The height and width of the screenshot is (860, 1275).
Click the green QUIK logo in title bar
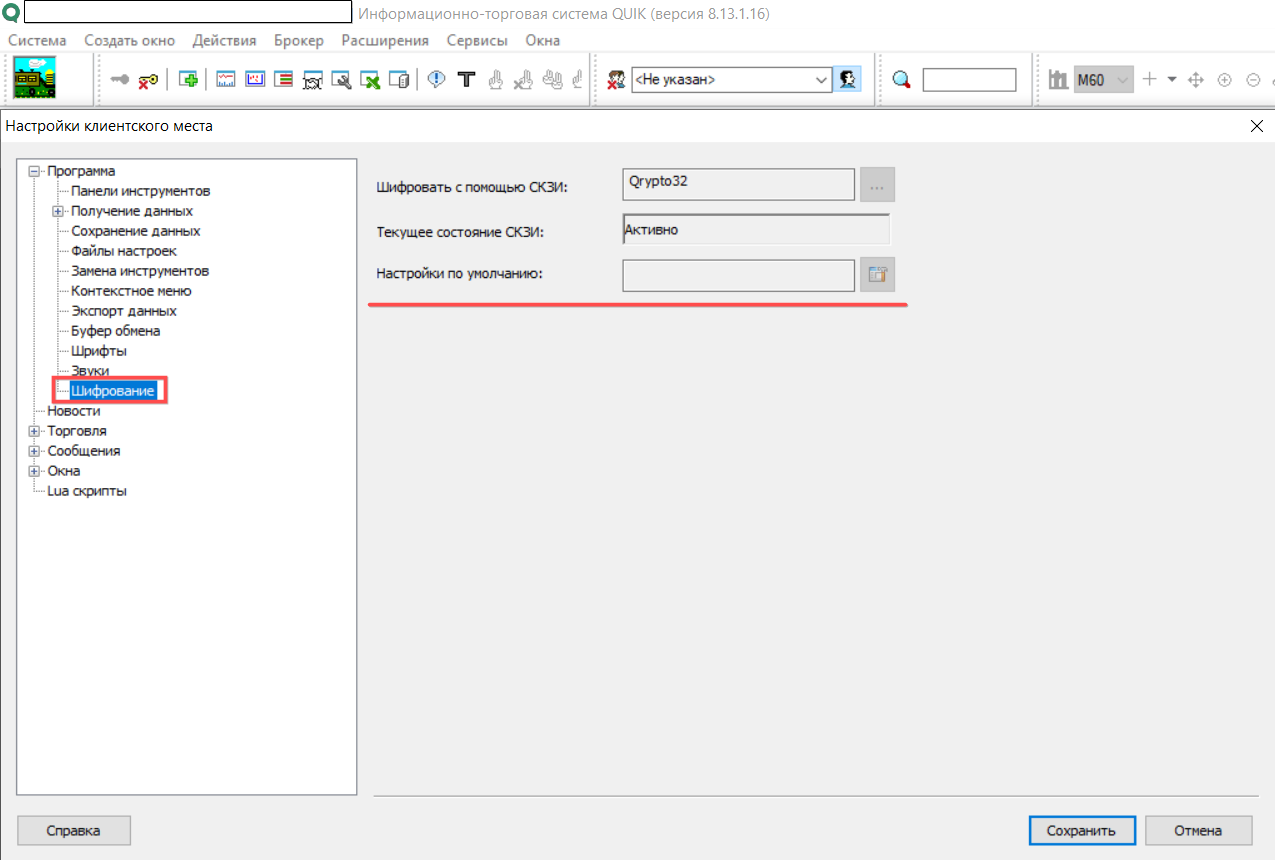(x=10, y=13)
